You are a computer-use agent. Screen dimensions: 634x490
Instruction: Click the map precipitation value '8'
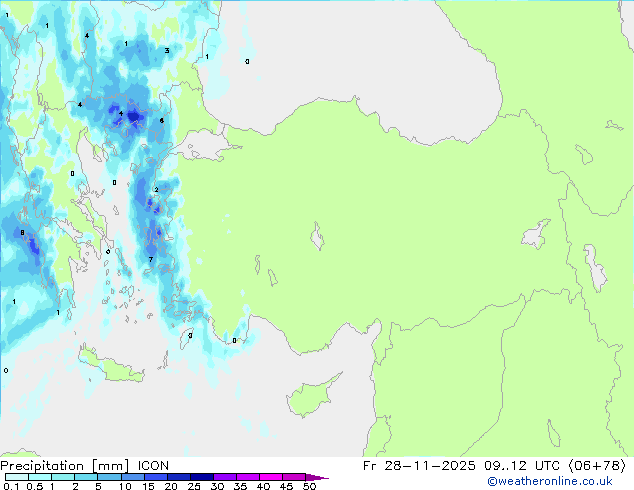point(22,232)
